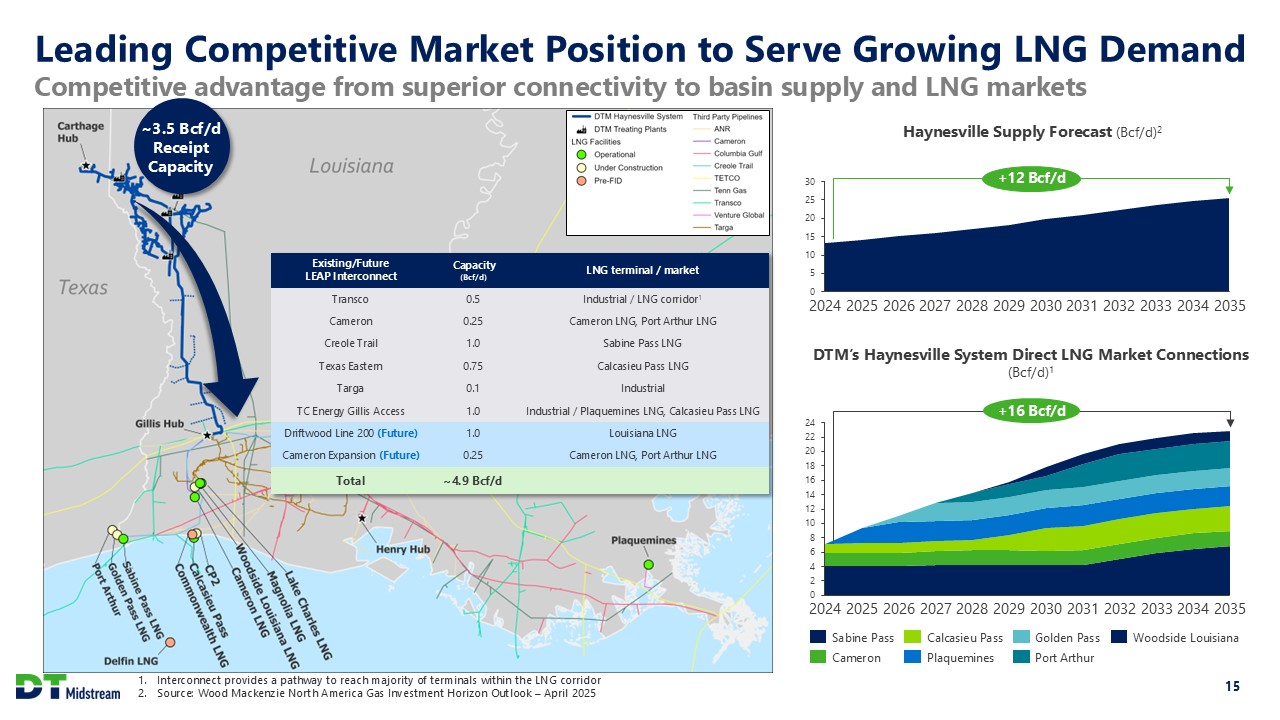Select the Sabine Pass legend swatch
The height and width of the screenshot is (720, 1280).
click(818, 637)
